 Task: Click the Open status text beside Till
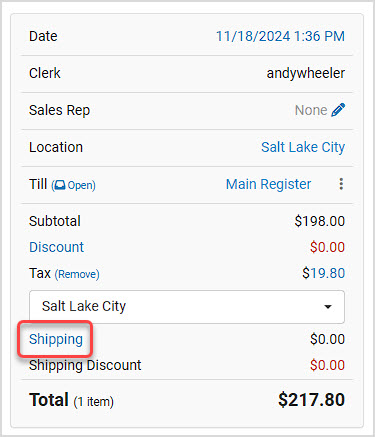[80, 185]
